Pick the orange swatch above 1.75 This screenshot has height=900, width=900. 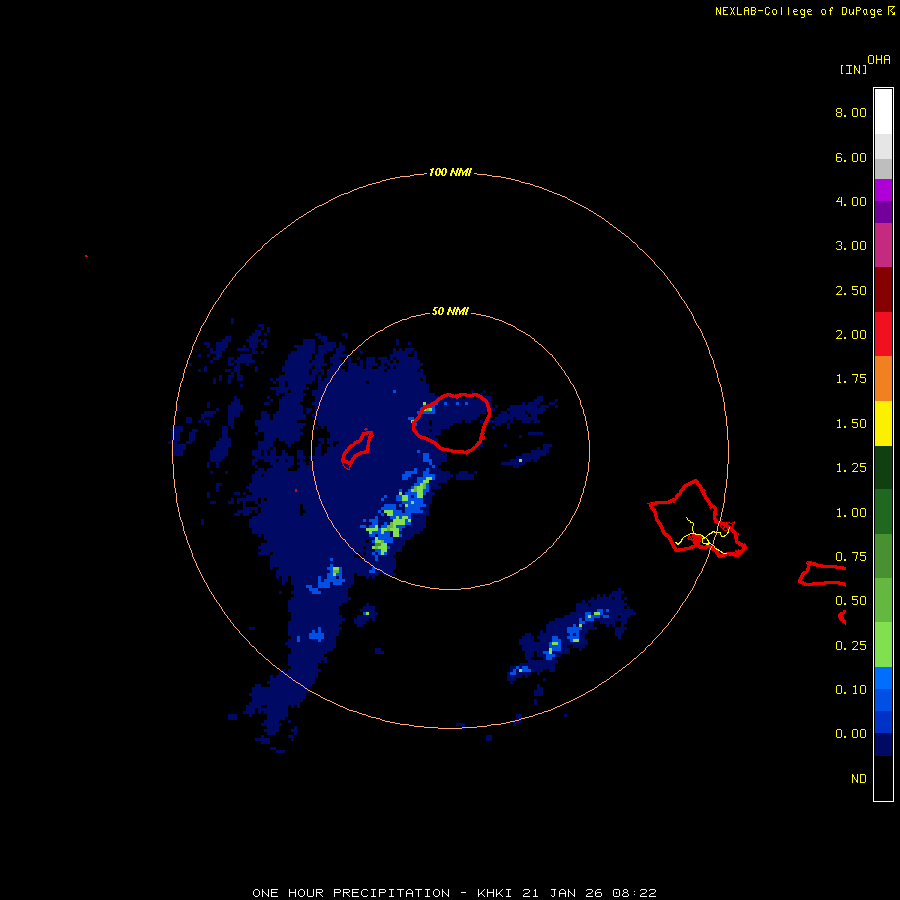click(x=883, y=379)
